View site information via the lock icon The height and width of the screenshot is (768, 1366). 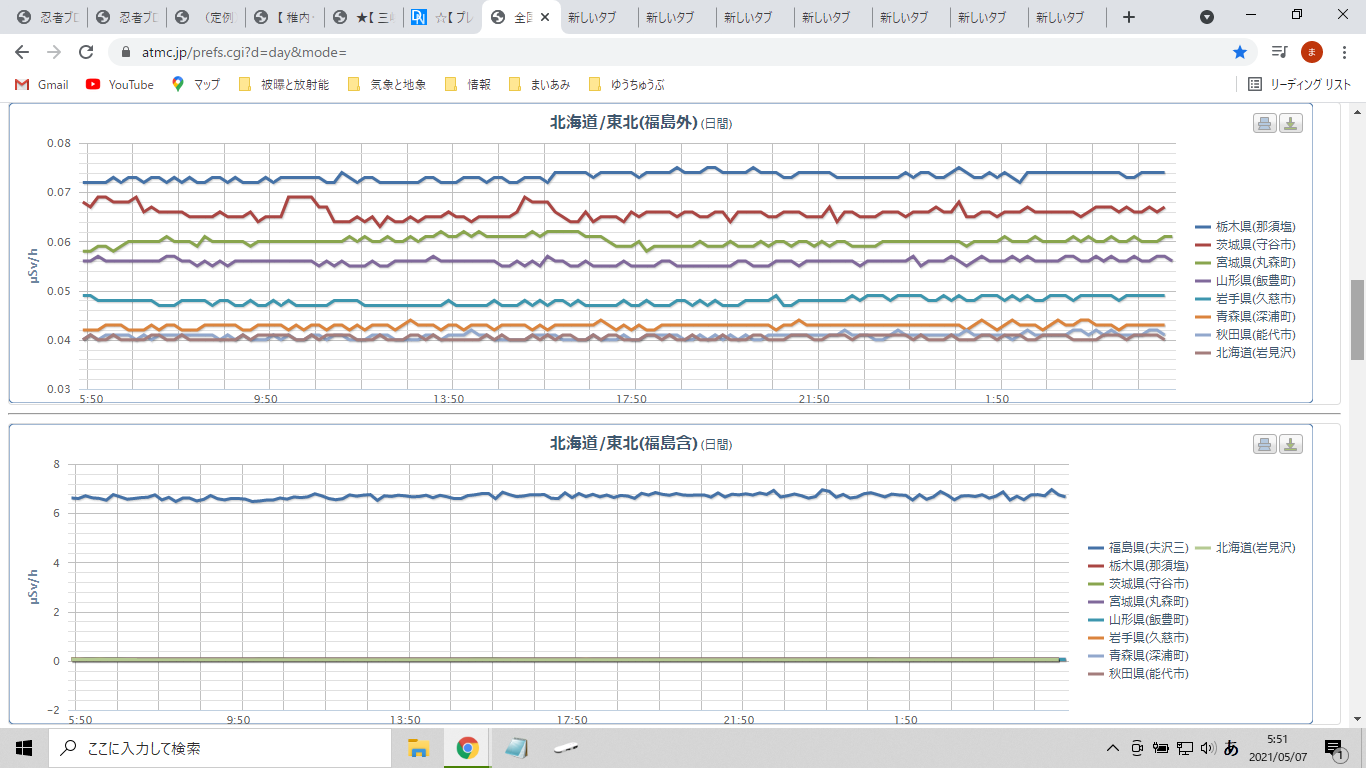point(126,52)
